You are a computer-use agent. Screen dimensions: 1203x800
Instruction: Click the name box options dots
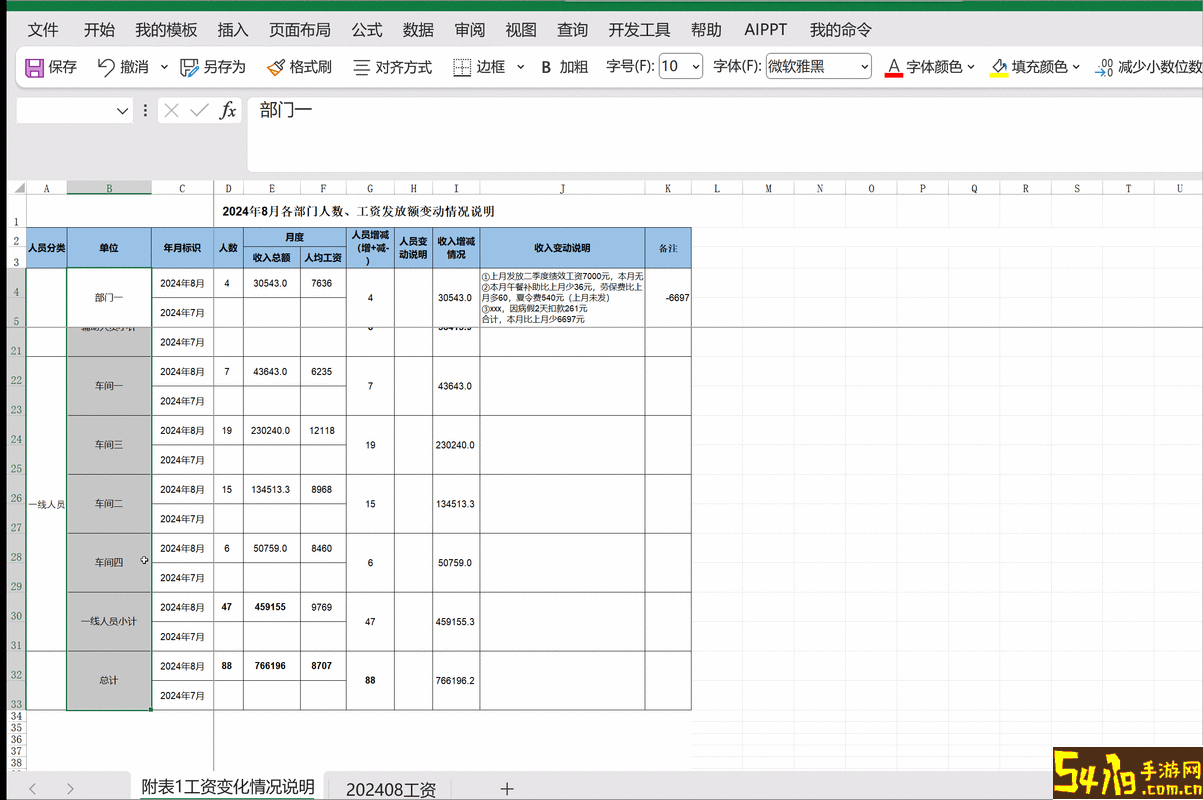[x=146, y=110]
